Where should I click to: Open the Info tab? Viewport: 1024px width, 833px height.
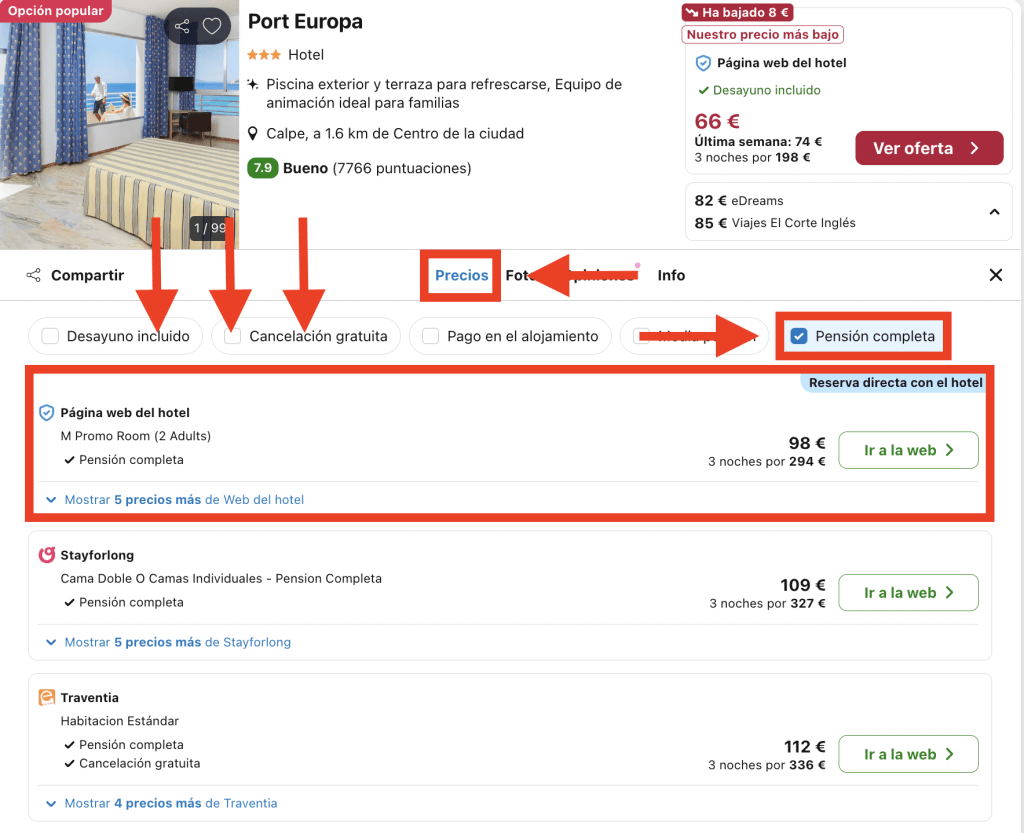[x=671, y=275]
